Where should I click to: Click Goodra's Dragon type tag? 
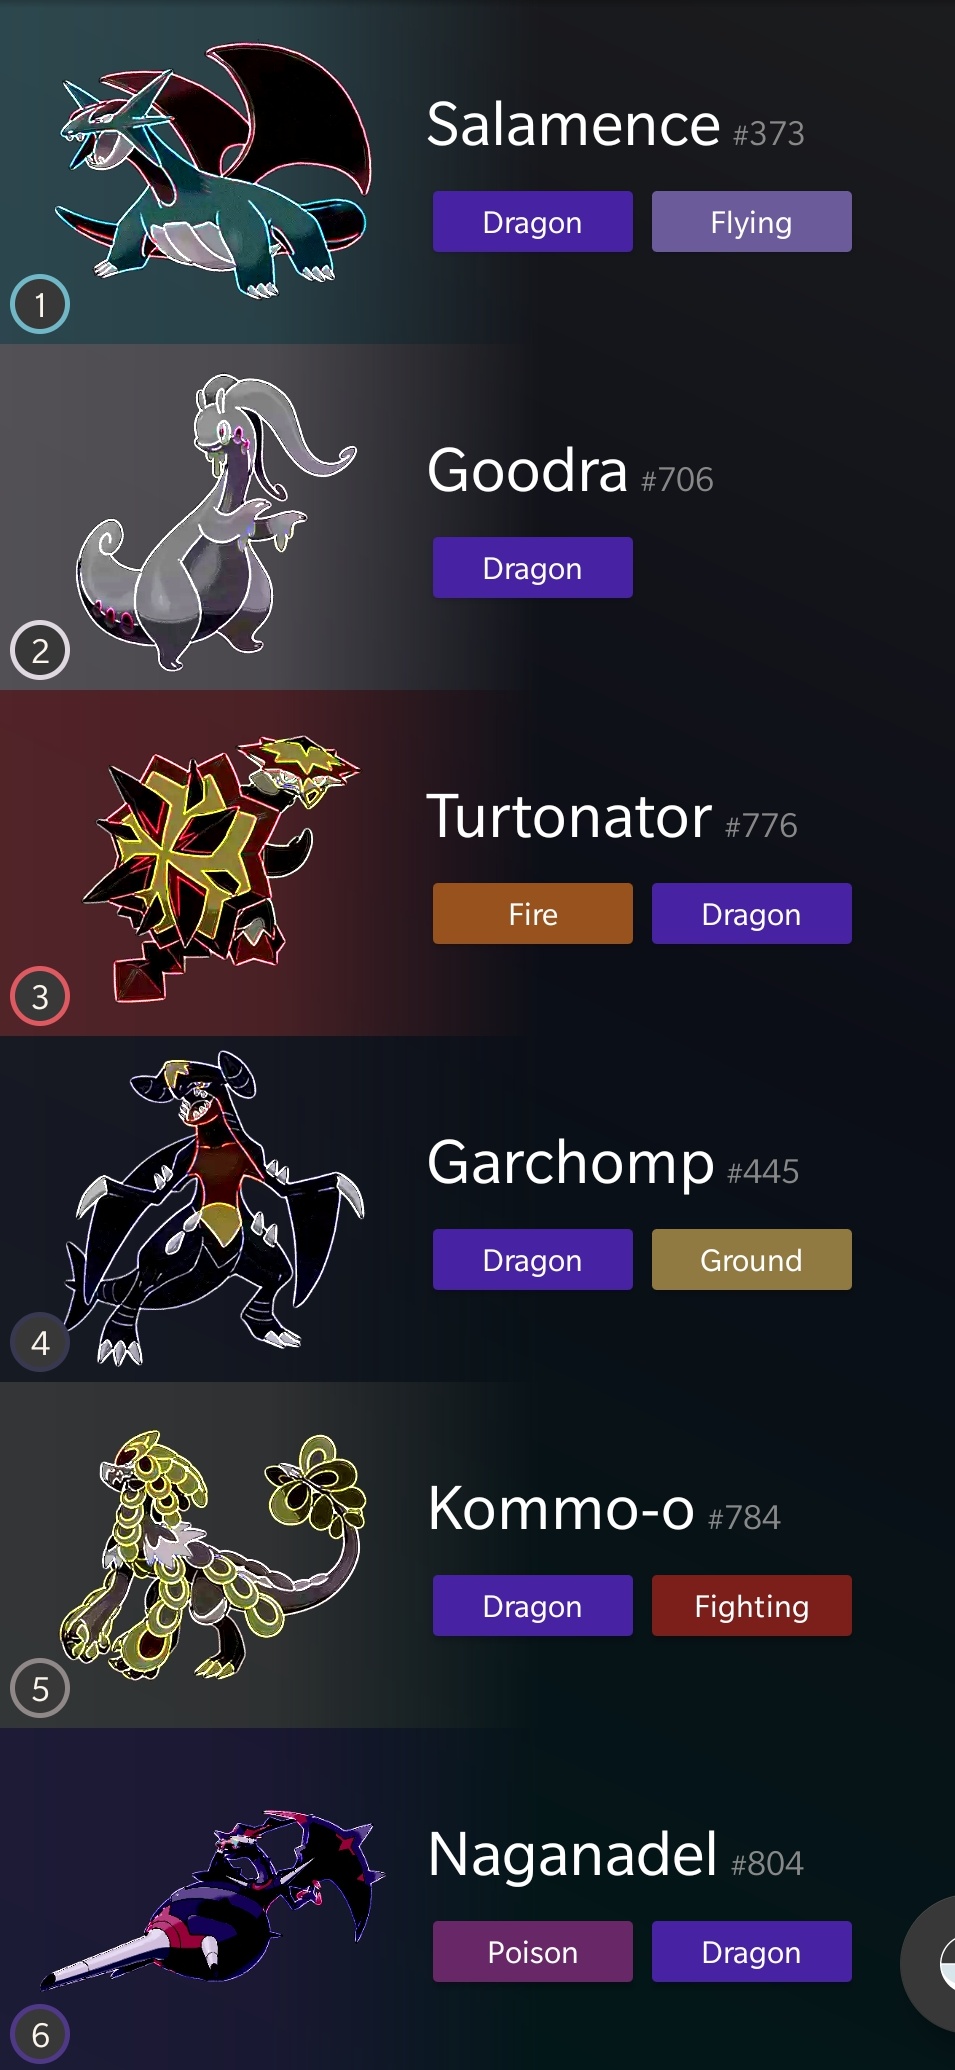(x=533, y=567)
